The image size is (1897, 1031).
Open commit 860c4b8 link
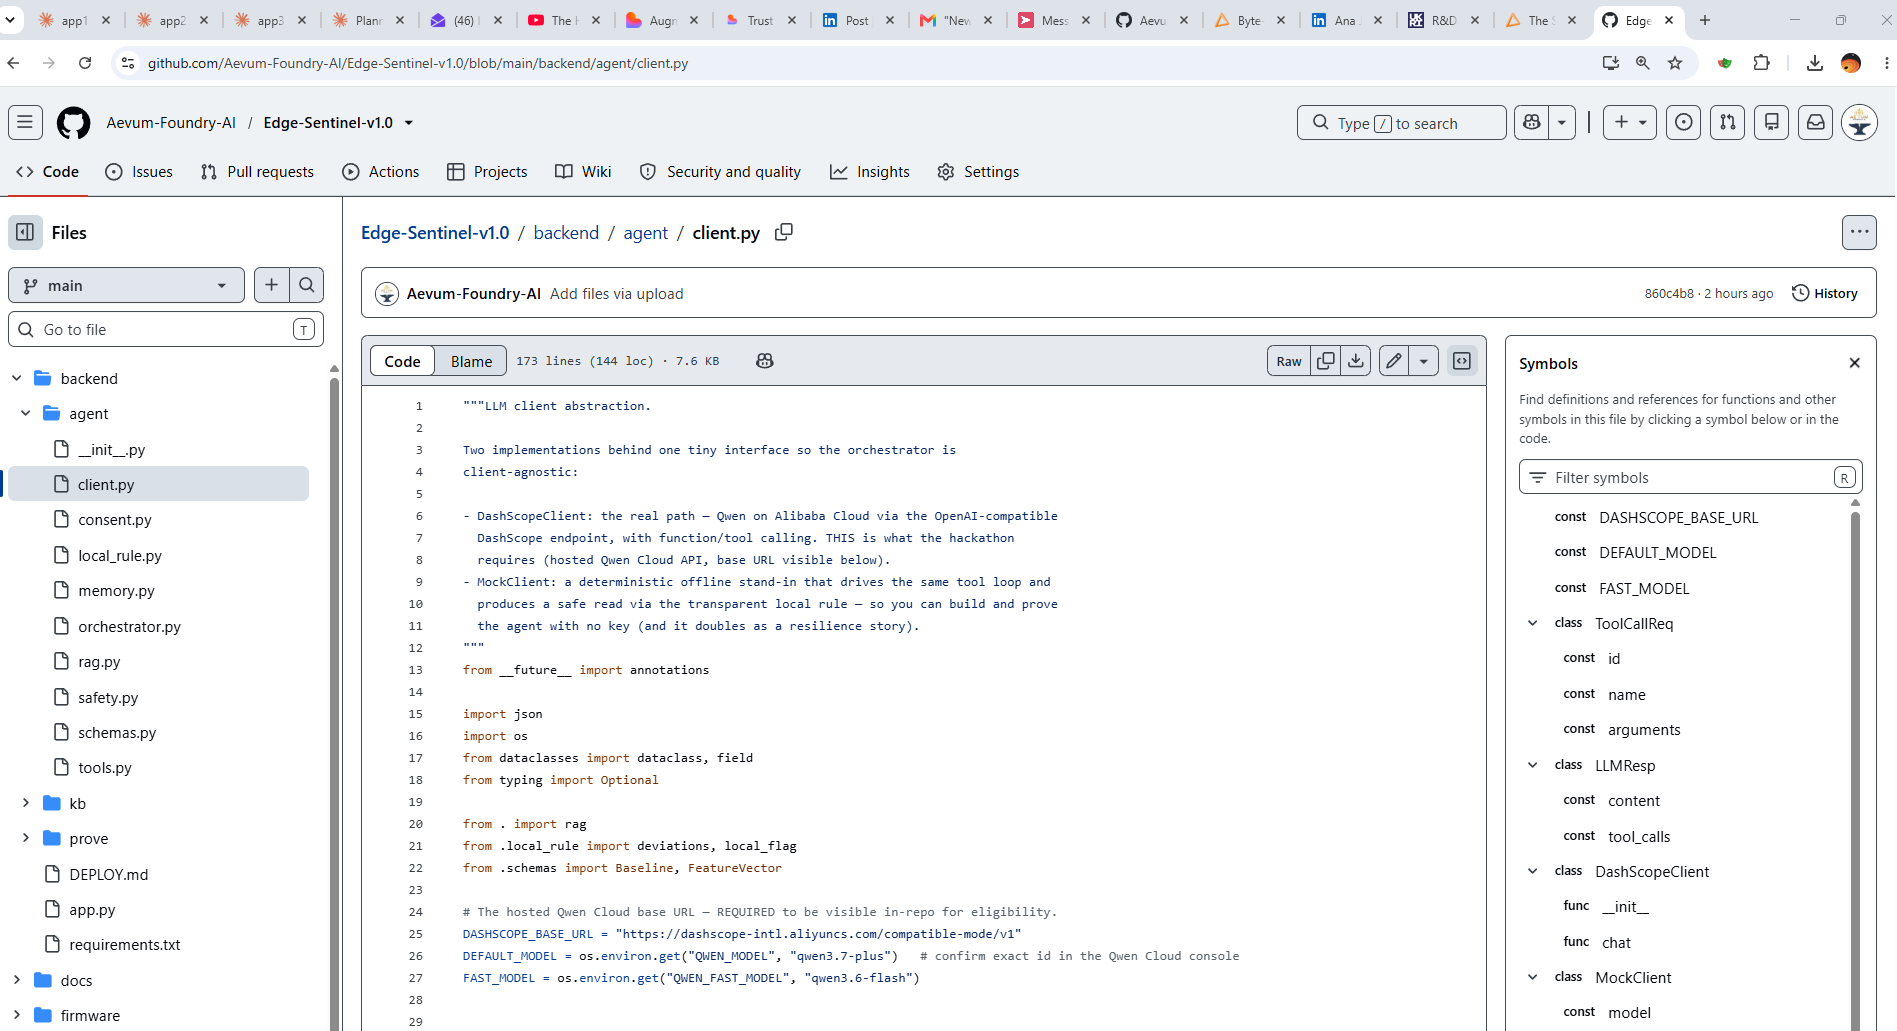click(1669, 293)
